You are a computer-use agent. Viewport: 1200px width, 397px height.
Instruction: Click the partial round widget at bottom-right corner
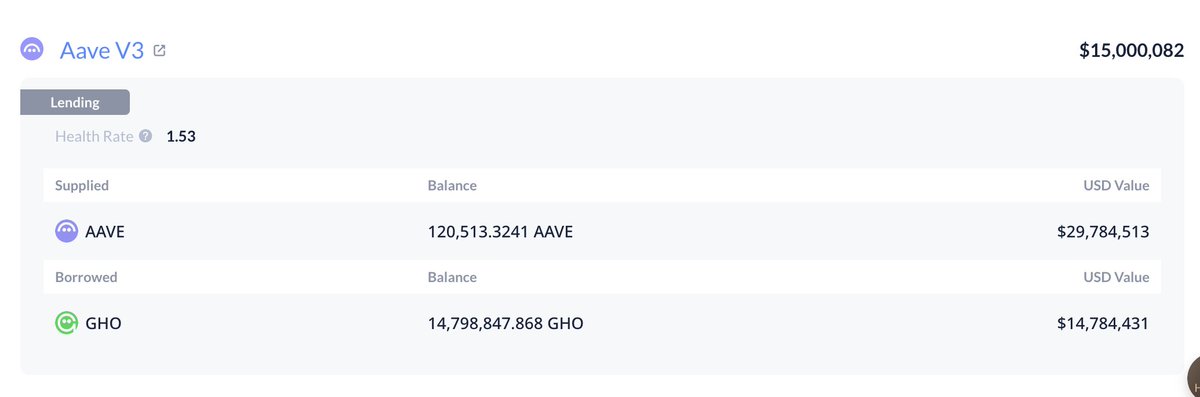[1192, 379]
